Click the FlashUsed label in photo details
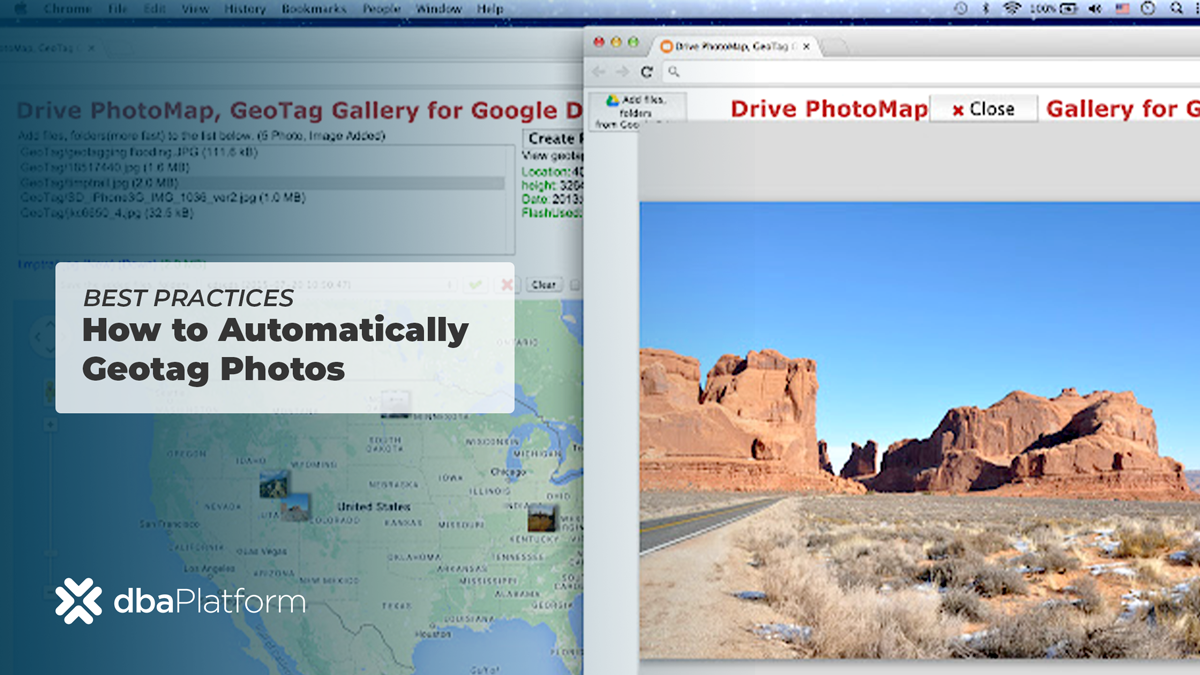1200x675 pixels. tap(552, 212)
